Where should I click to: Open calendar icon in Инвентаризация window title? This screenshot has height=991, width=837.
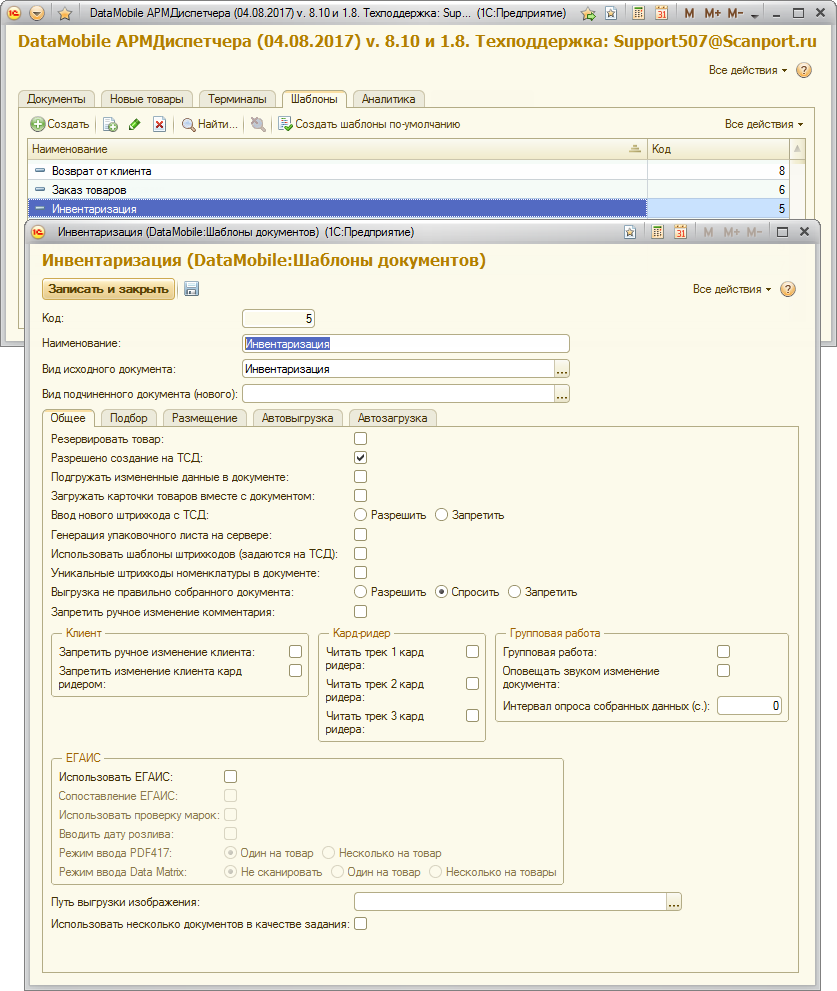[x=680, y=232]
